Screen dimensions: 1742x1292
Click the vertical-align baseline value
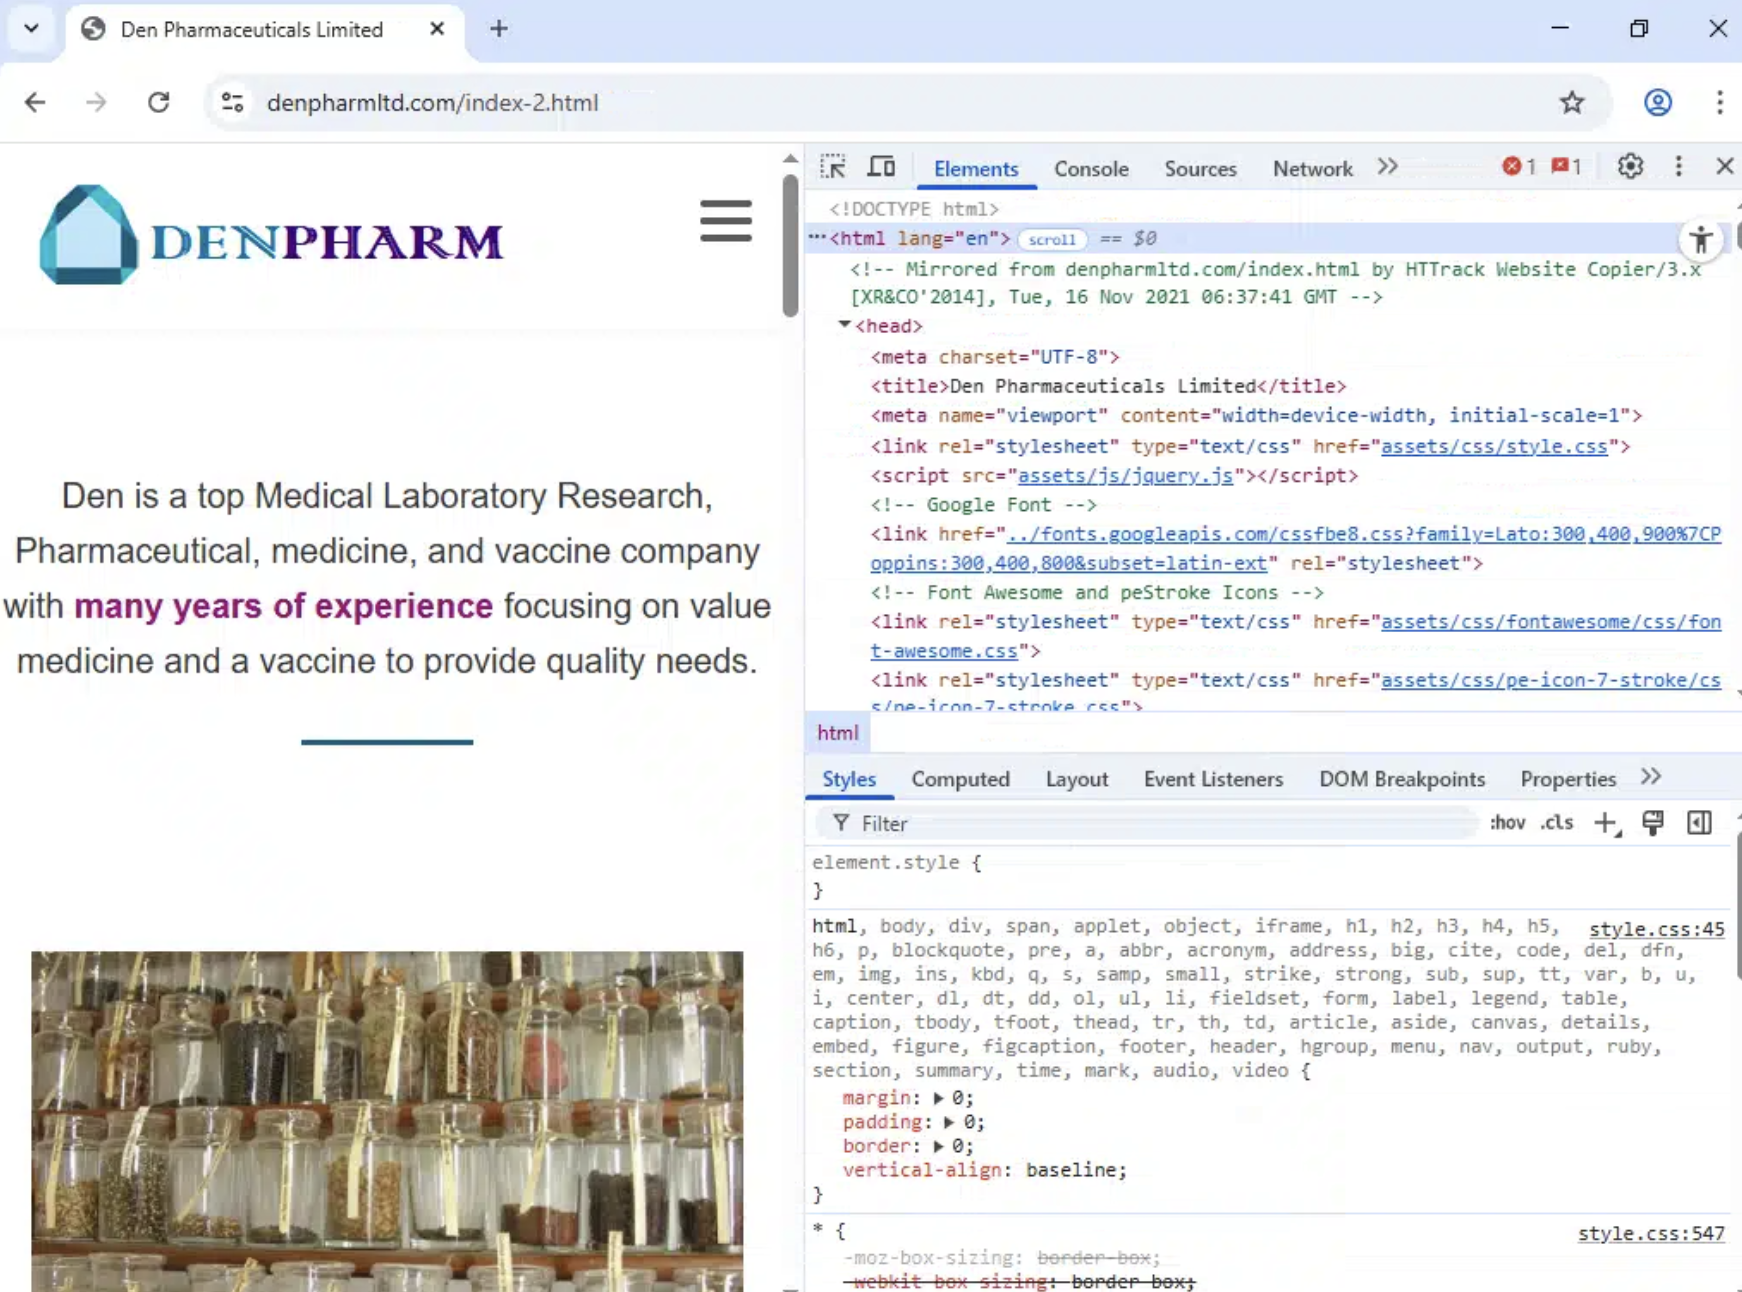pyautogui.click(x=1071, y=1170)
